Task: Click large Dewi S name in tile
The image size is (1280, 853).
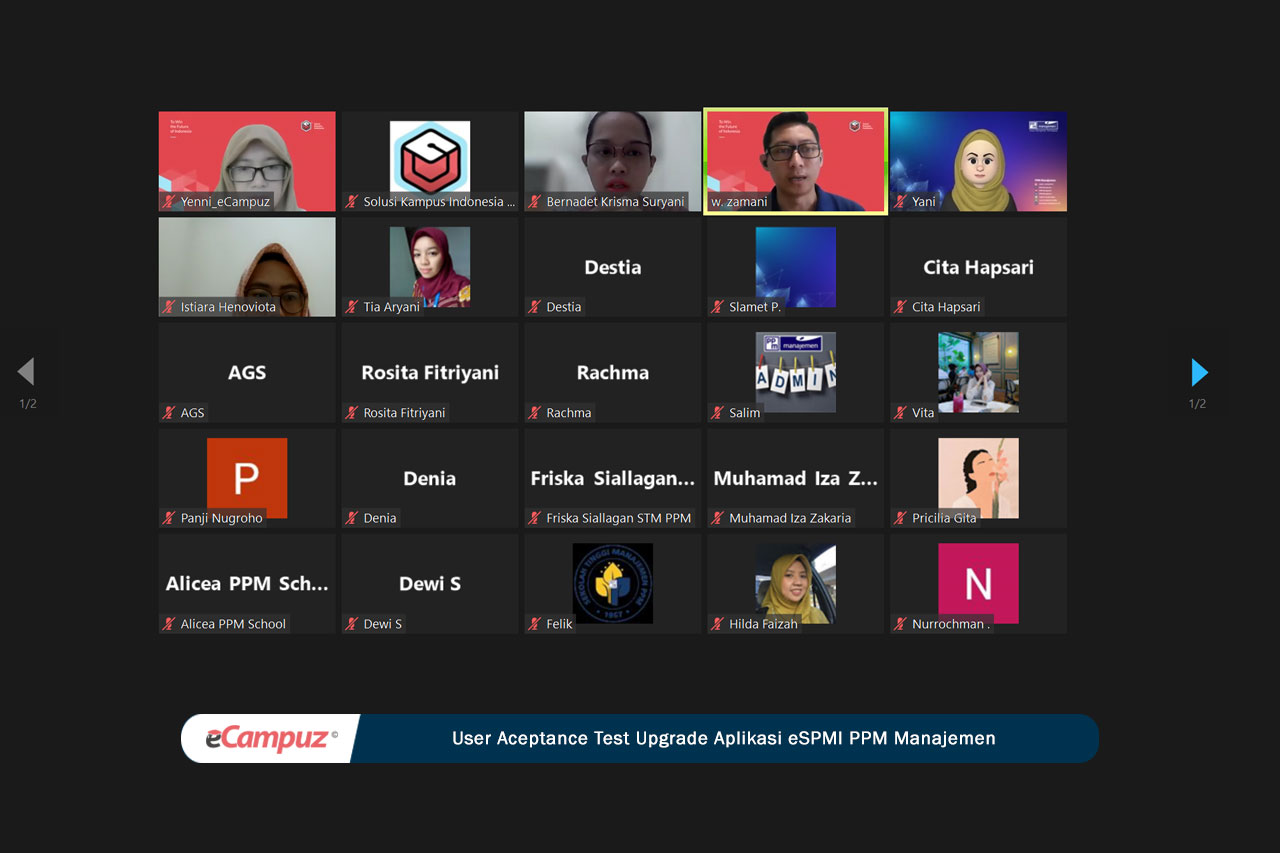Action: [430, 584]
